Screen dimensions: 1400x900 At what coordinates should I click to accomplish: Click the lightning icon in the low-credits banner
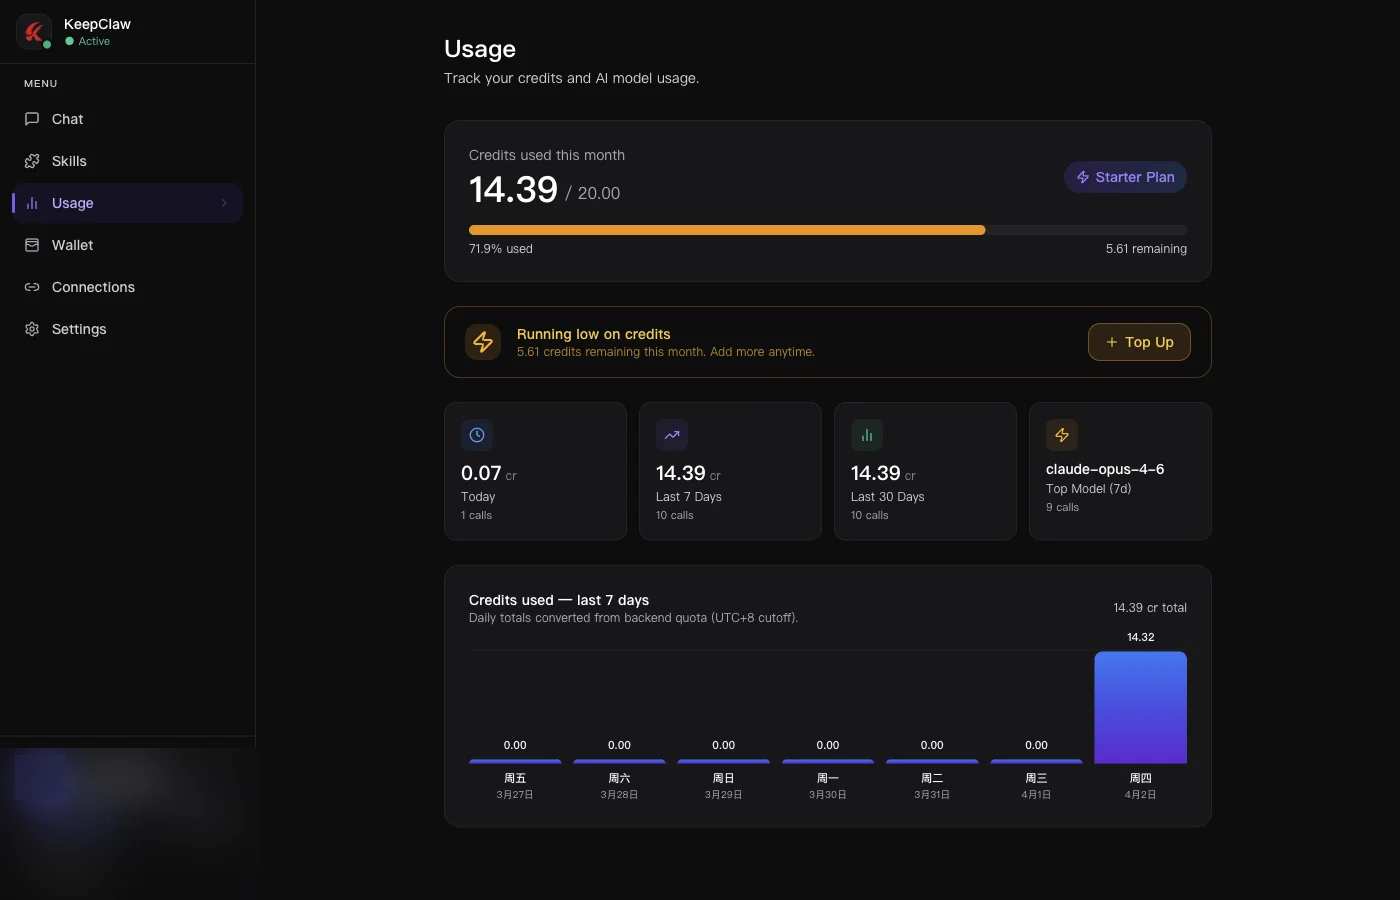point(483,341)
